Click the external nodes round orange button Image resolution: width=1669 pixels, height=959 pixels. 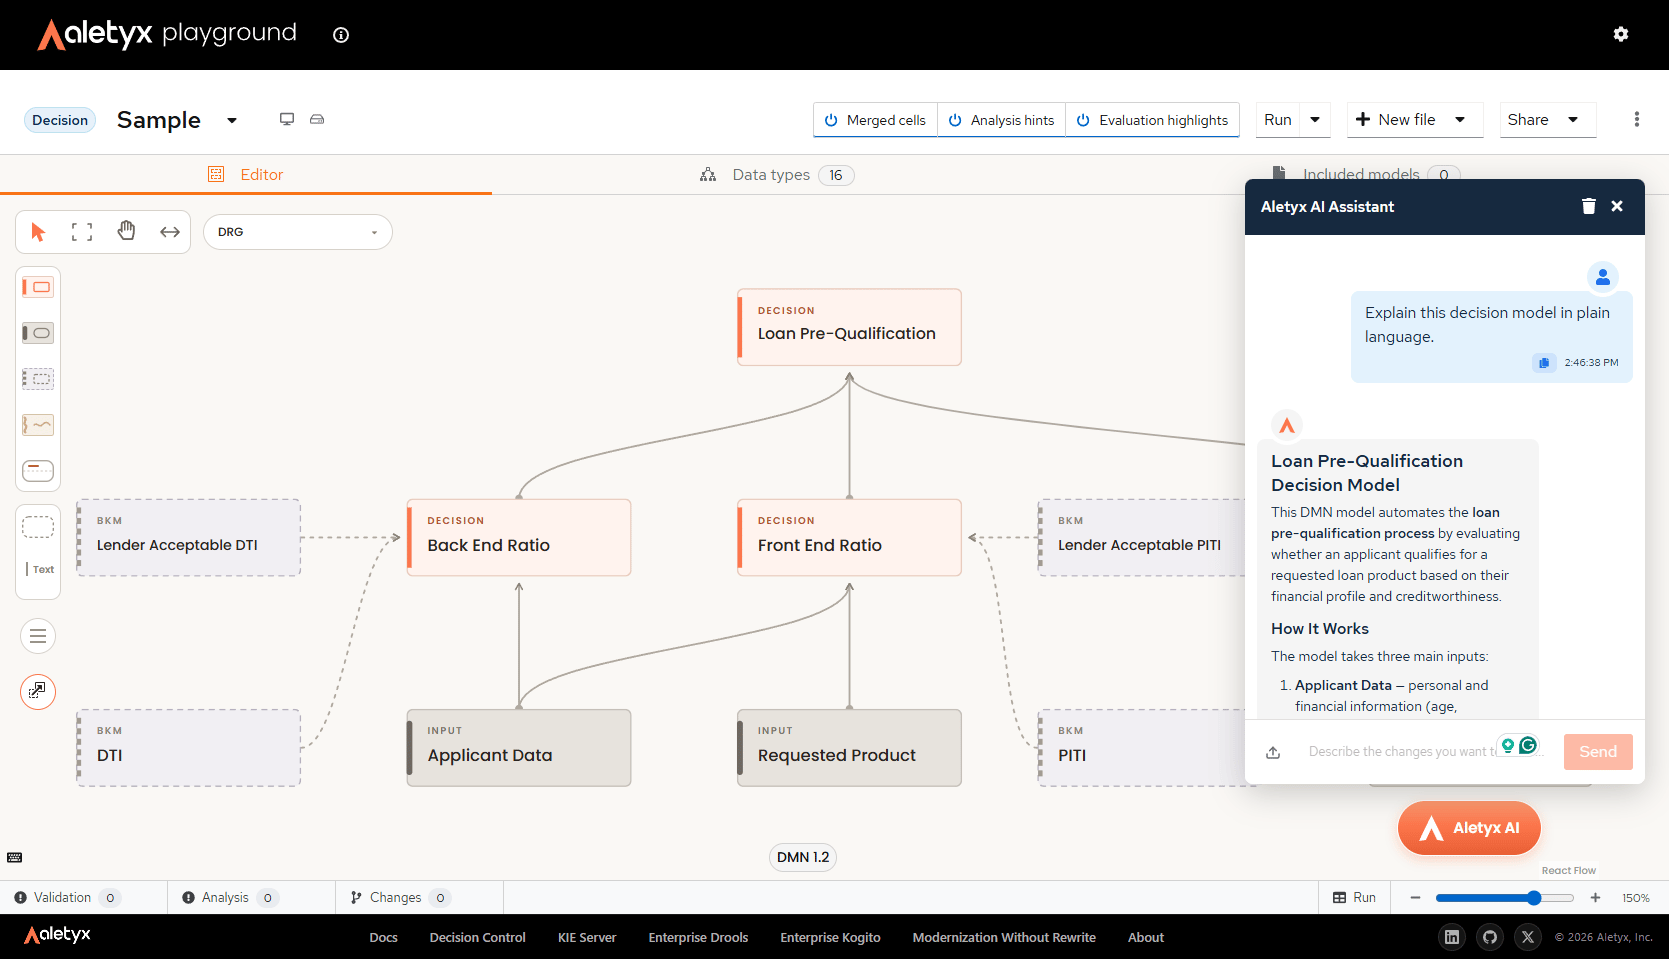pos(38,691)
